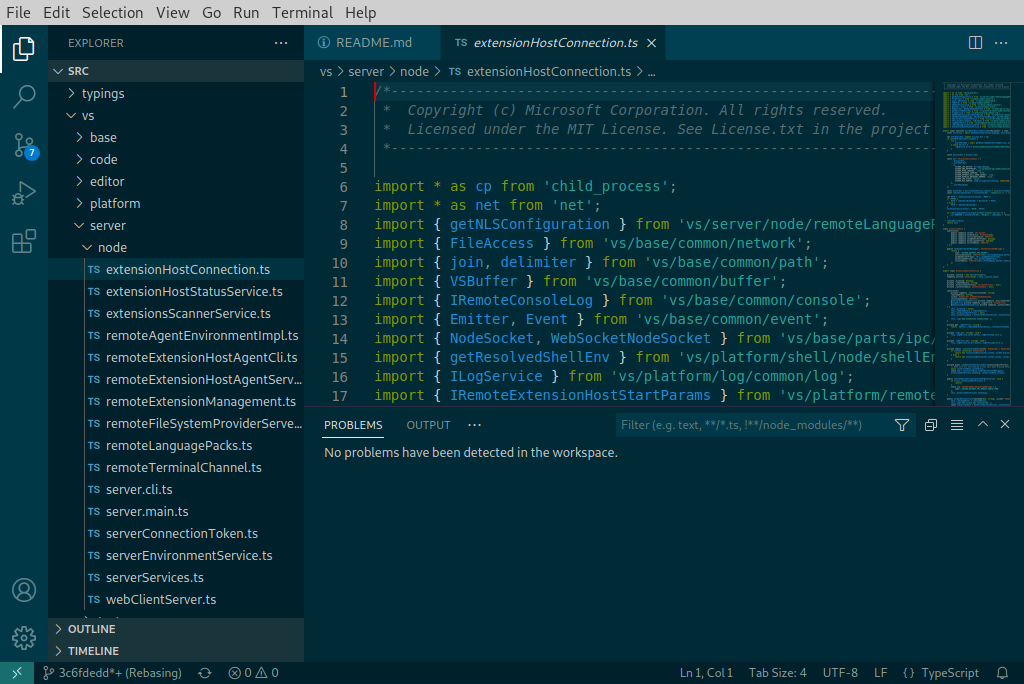The height and width of the screenshot is (684, 1024).
Task: Collapse the SRC root folder section
Action: coord(176,71)
